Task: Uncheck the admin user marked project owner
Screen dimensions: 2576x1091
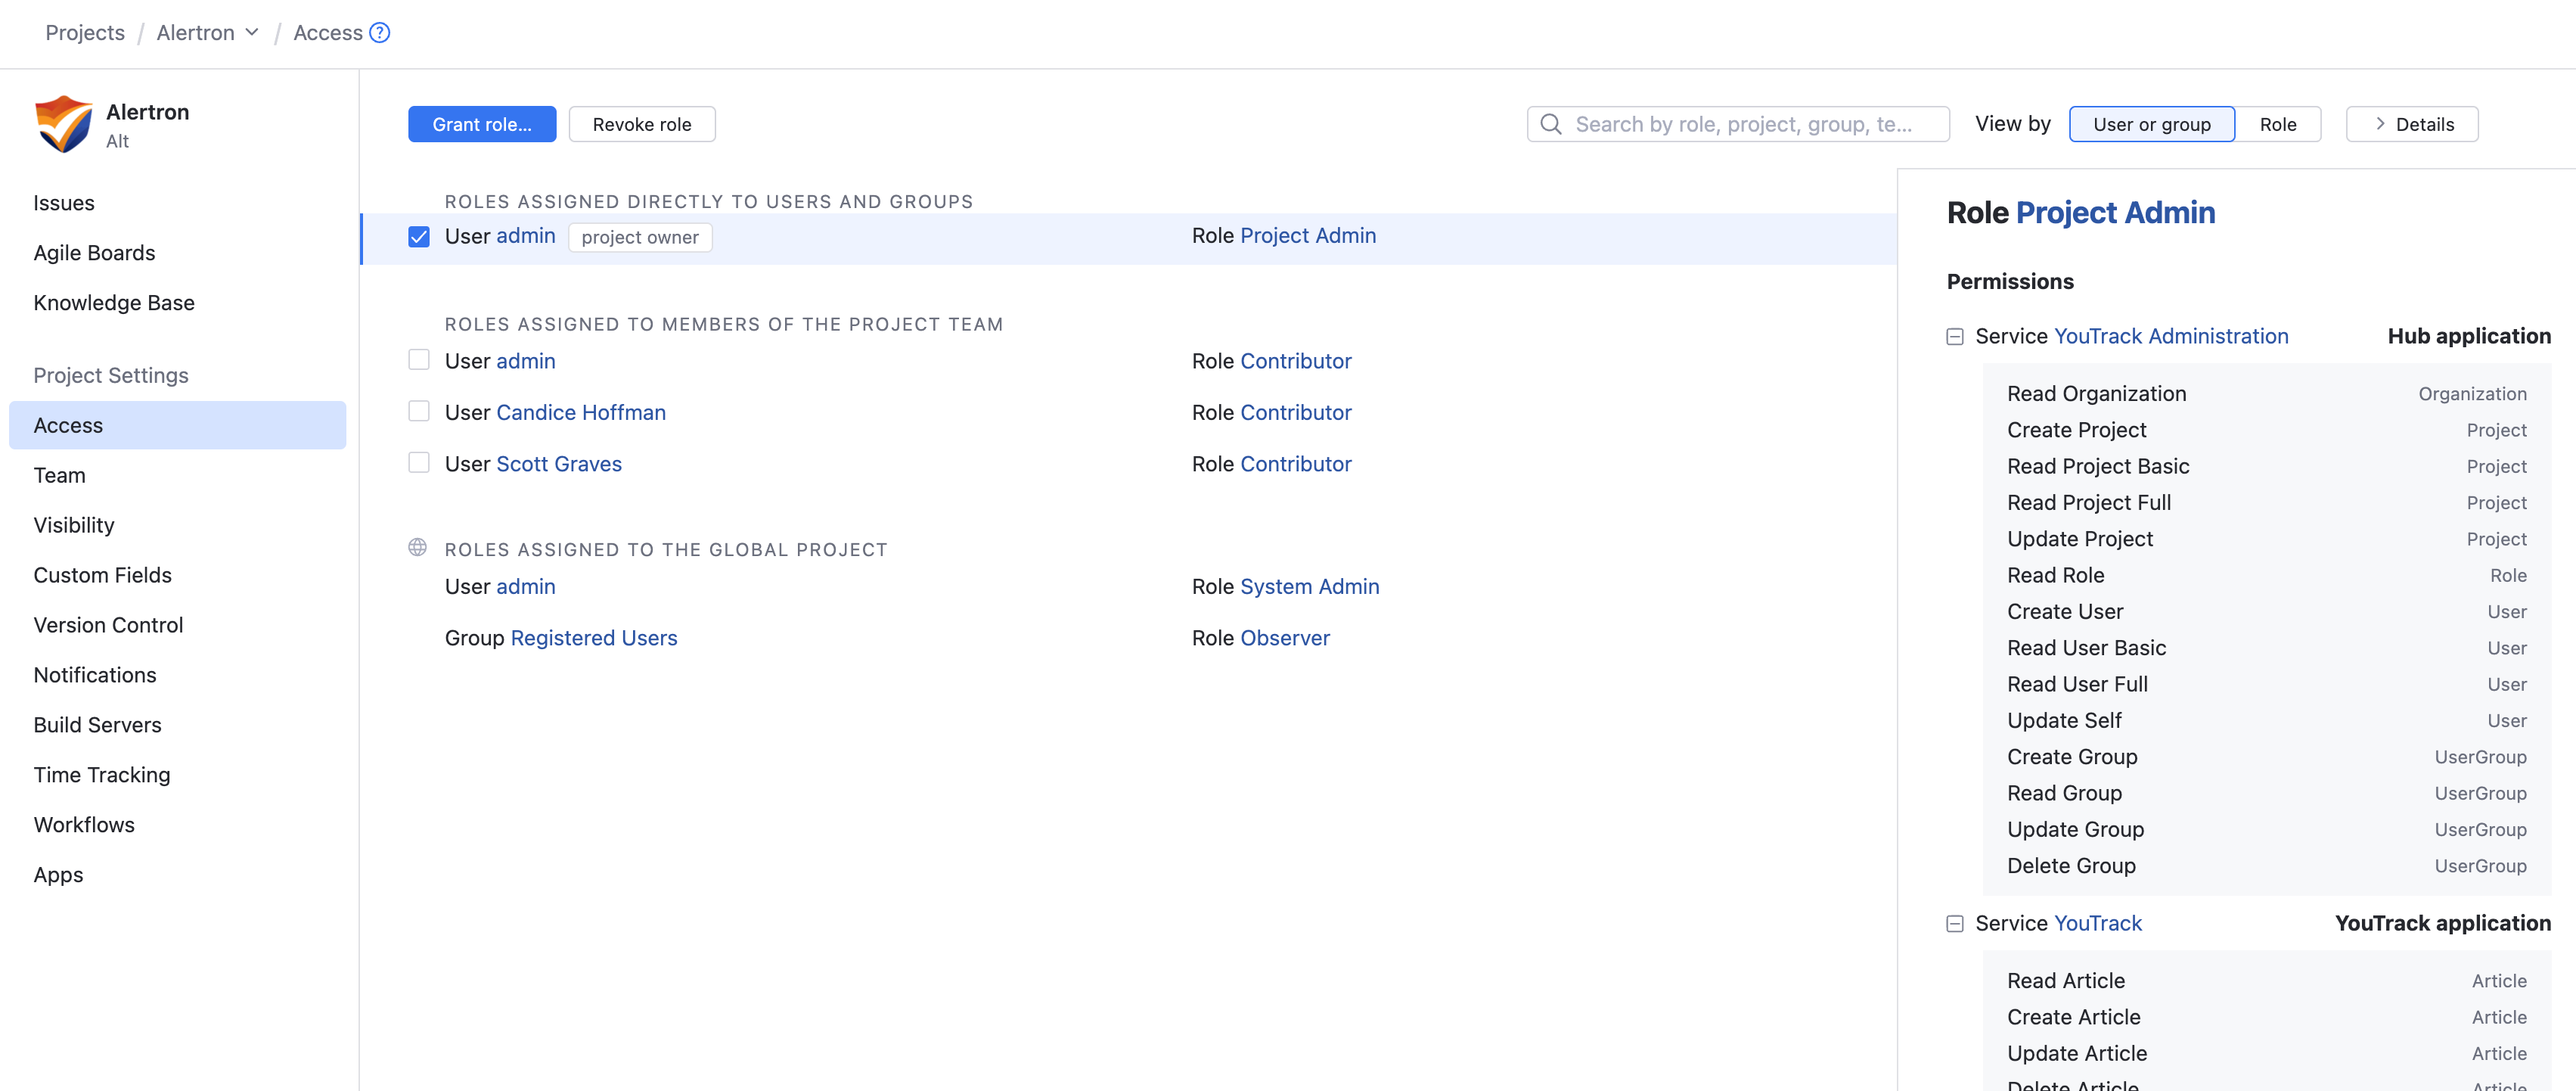Action: click(418, 237)
